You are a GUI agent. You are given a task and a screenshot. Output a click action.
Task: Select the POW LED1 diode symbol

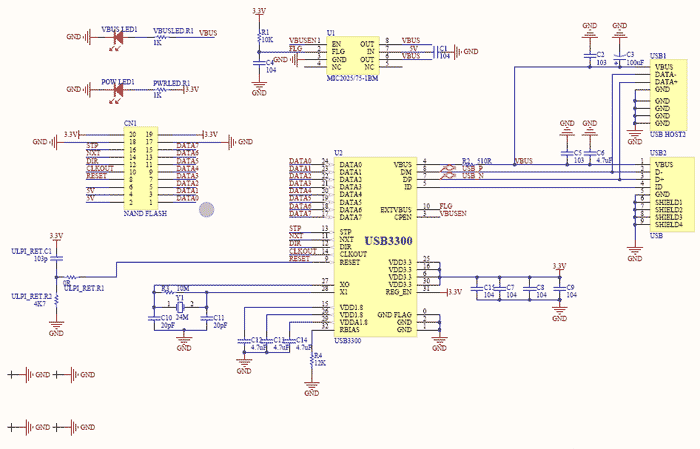pyautogui.click(x=119, y=90)
